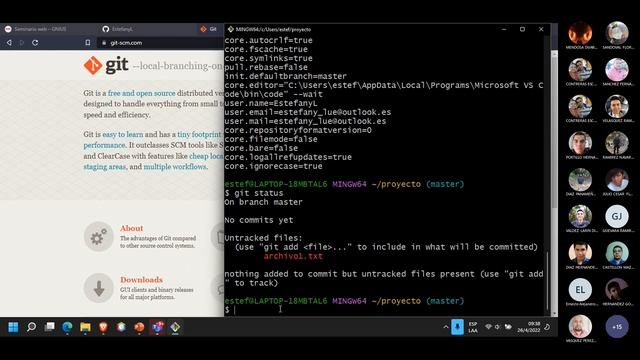Switch to the Seminario web GNIUS tab
Screen dimensions: 640x360
[40, 29]
